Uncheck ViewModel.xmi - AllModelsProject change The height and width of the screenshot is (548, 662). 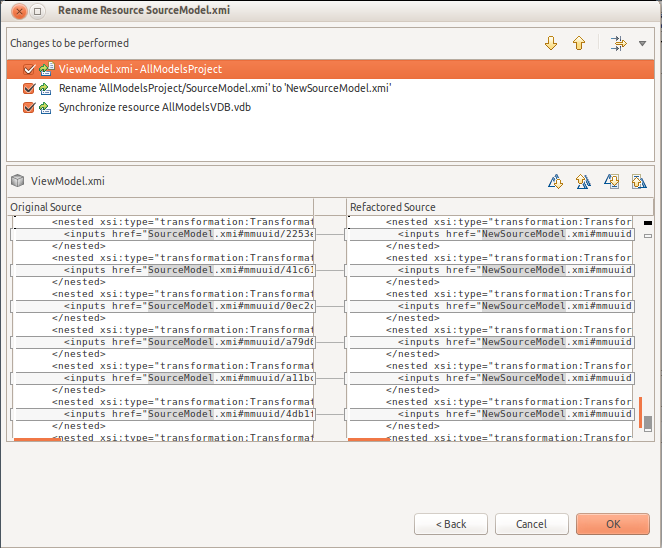click(x=28, y=69)
